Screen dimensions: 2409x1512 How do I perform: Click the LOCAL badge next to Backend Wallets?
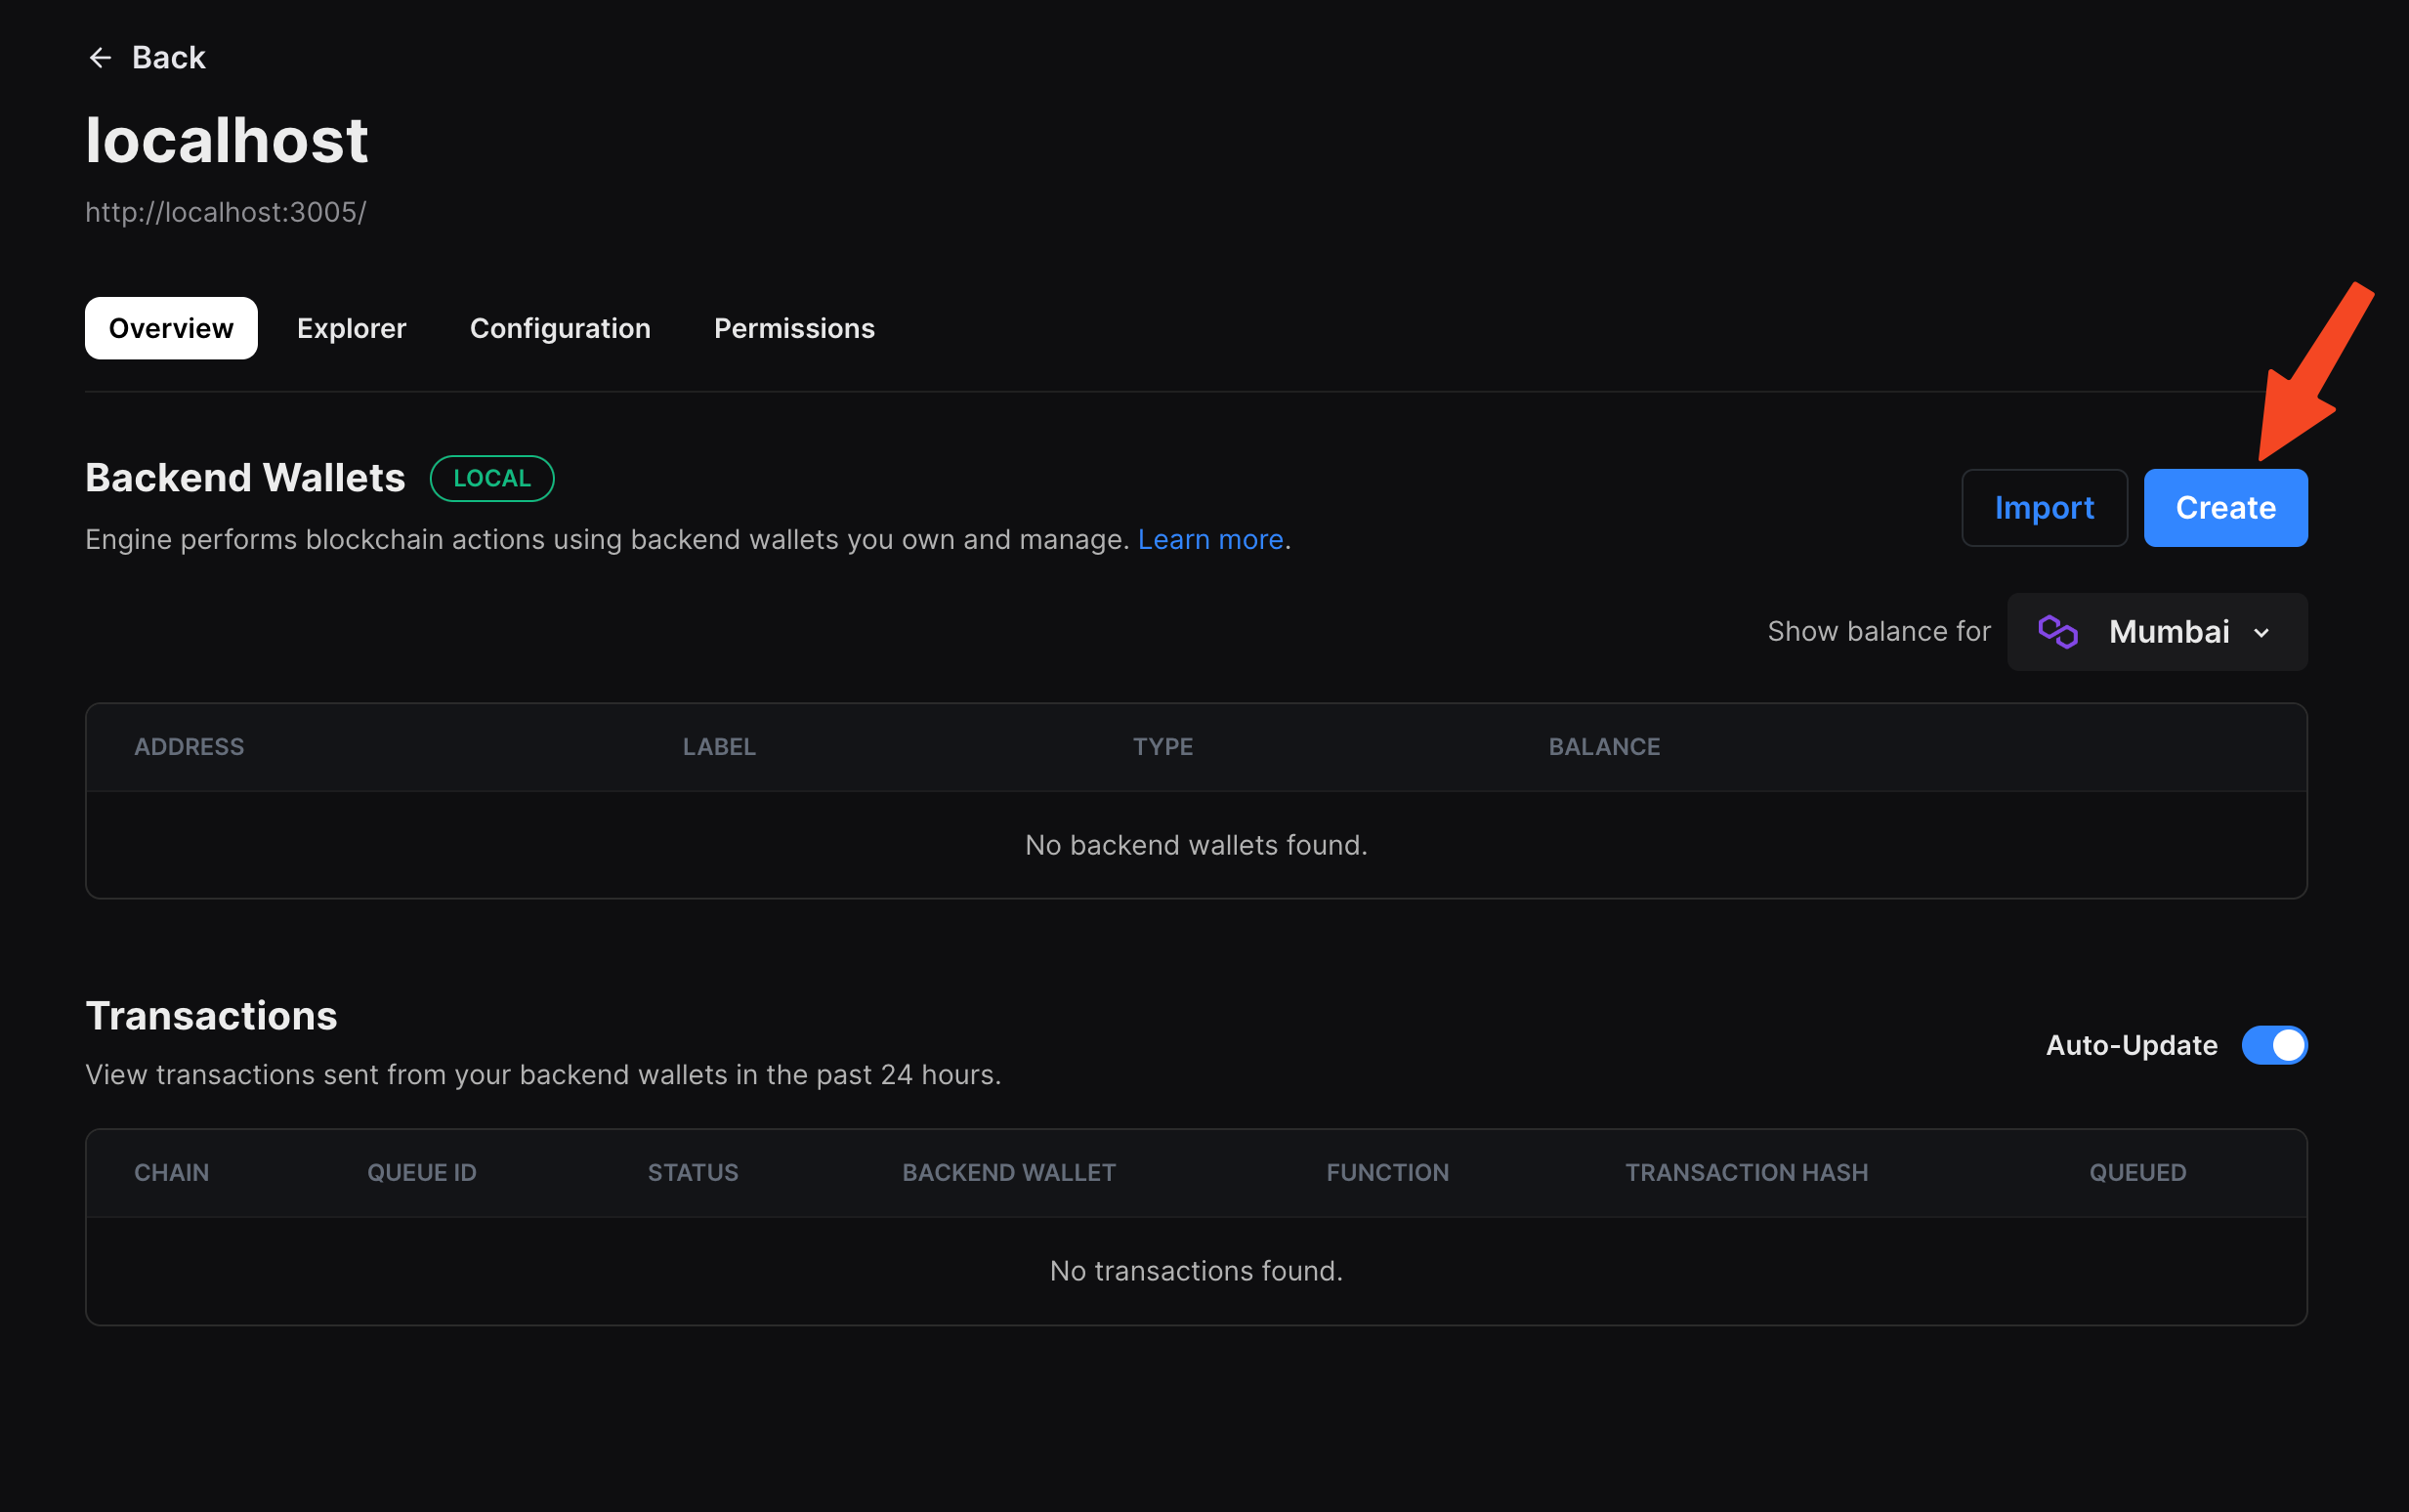(x=492, y=477)
